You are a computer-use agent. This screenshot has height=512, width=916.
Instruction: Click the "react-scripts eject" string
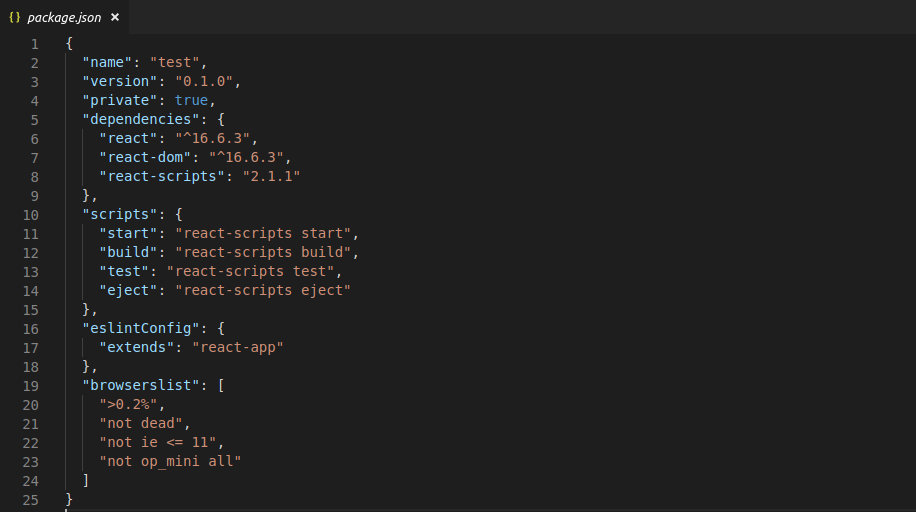click(263, 290)
